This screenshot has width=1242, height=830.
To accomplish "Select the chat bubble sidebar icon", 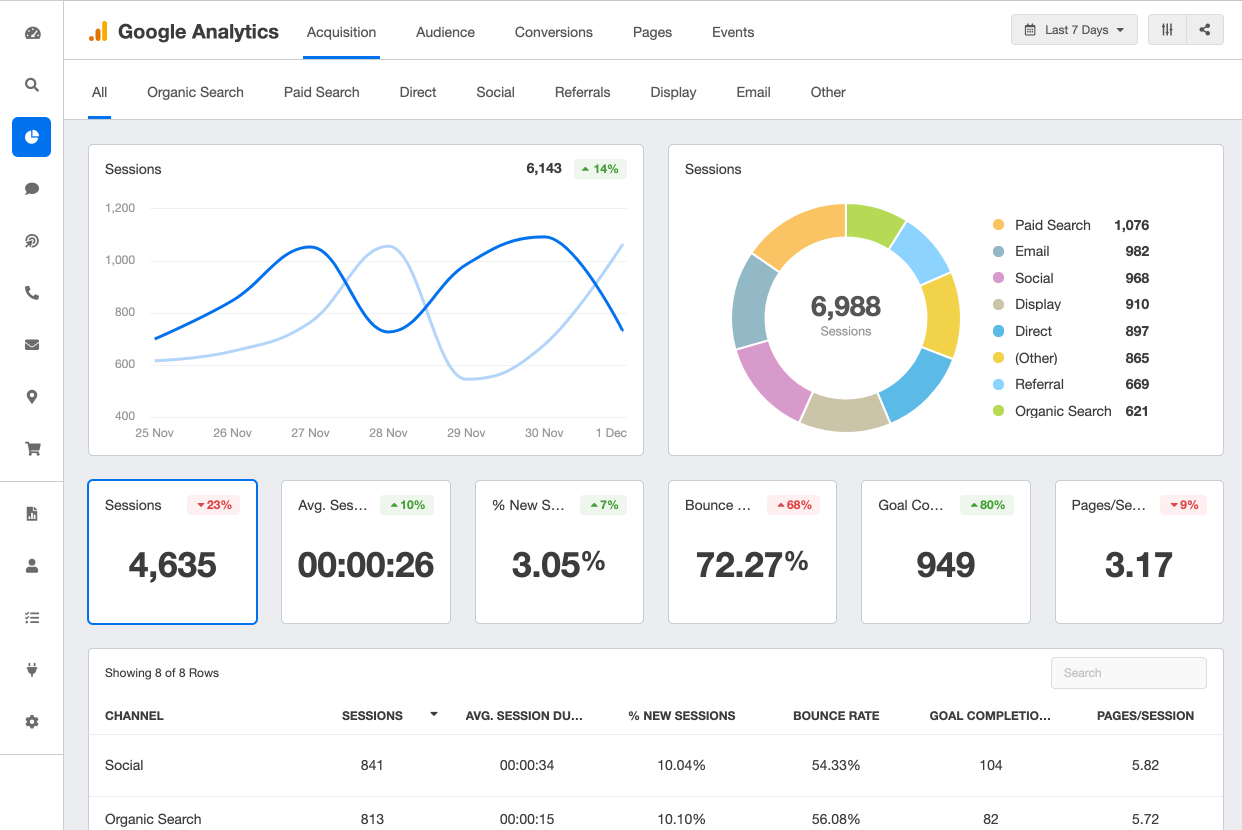I will tap(32, 189).
